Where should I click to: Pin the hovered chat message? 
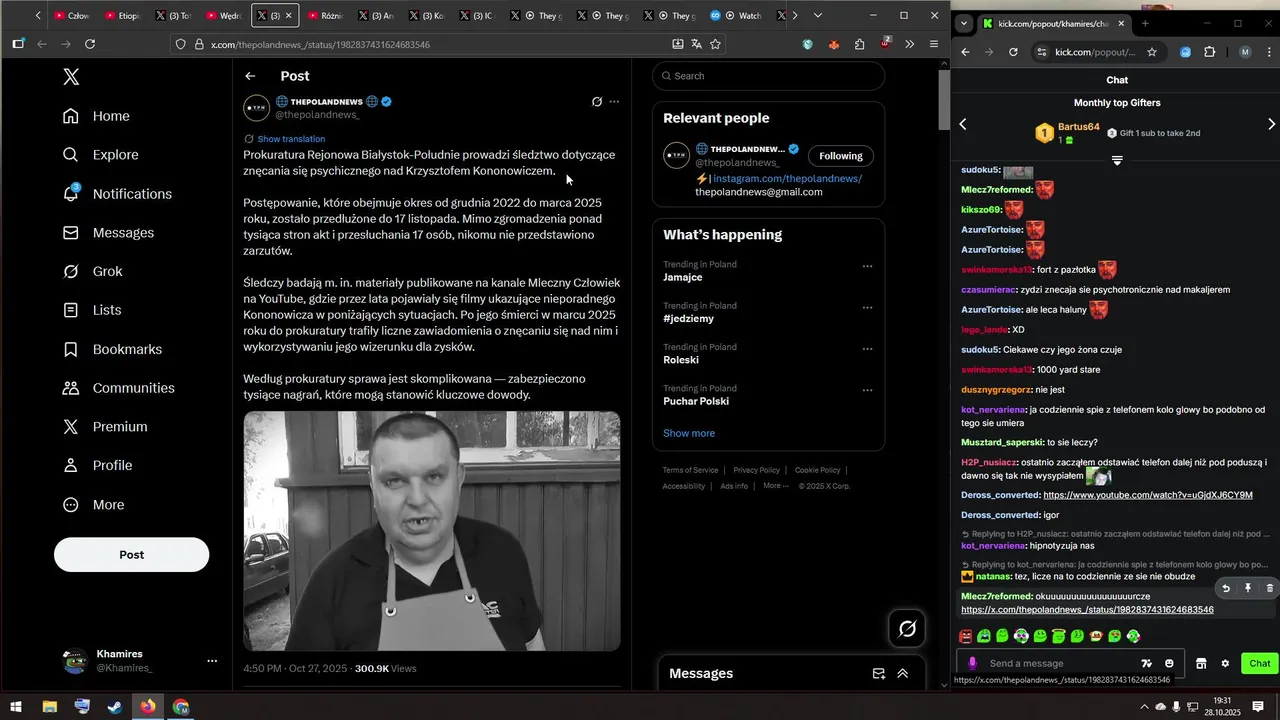point(1248,588)
